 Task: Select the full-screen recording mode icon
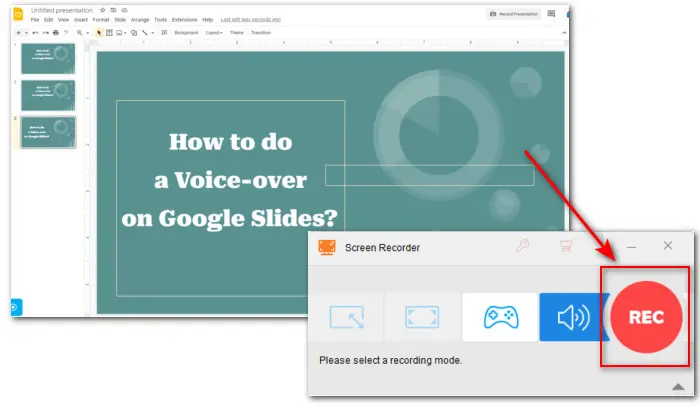point(422,317)
